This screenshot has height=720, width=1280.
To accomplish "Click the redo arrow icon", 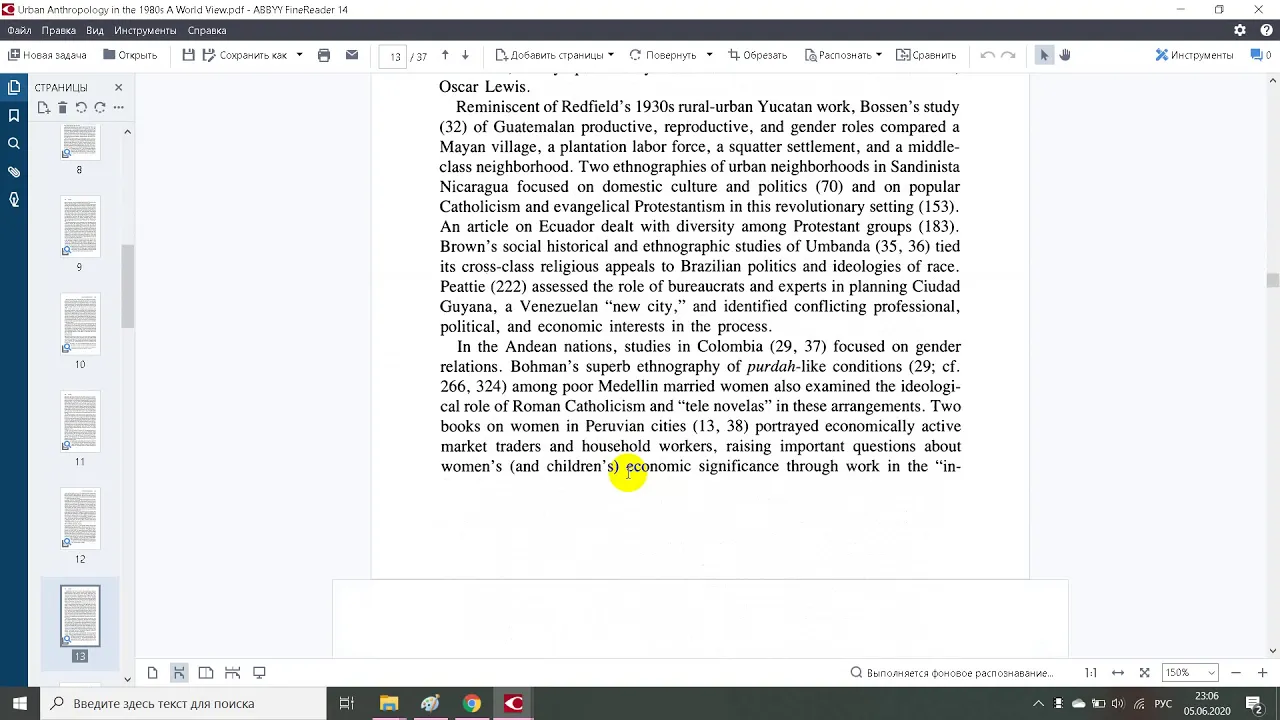I will tap(1008, 55).
